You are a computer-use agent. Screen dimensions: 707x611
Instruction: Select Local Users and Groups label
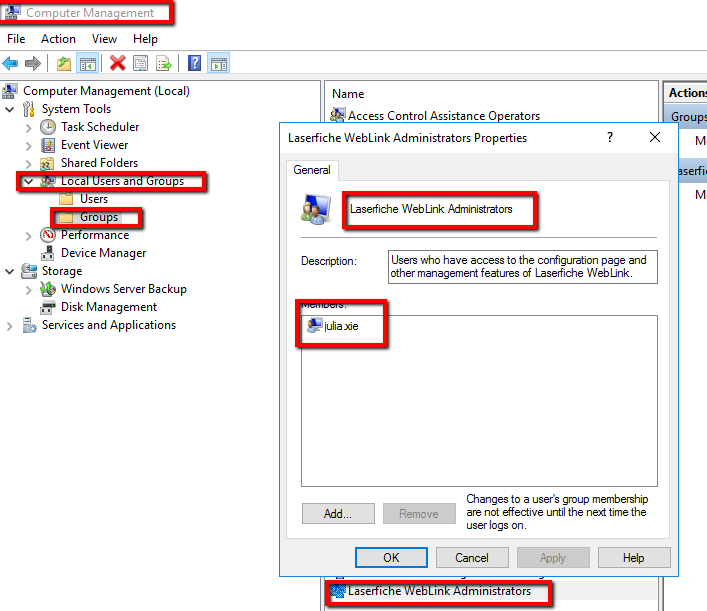(x=123, y=181)
